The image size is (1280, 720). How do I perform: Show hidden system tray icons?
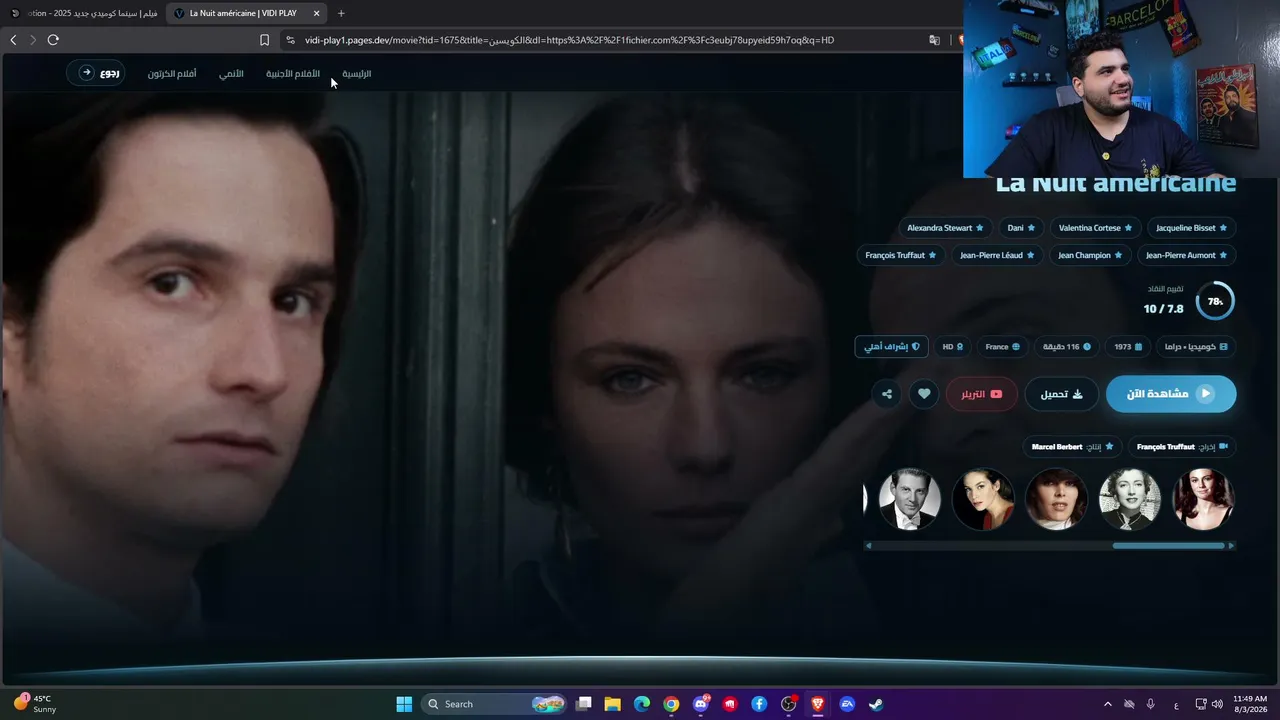pyautogui.click(x=1107, y=704)
